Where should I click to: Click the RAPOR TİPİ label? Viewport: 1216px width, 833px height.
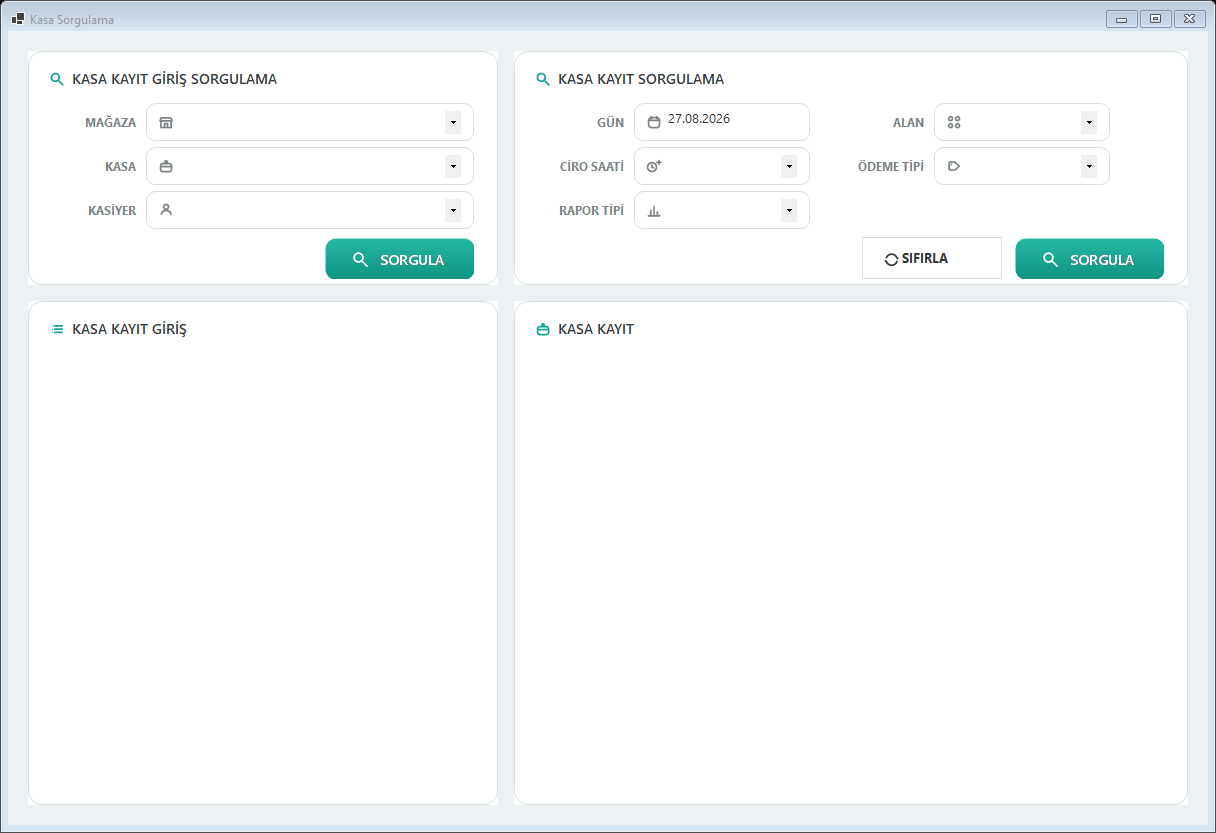pos(592,210)
